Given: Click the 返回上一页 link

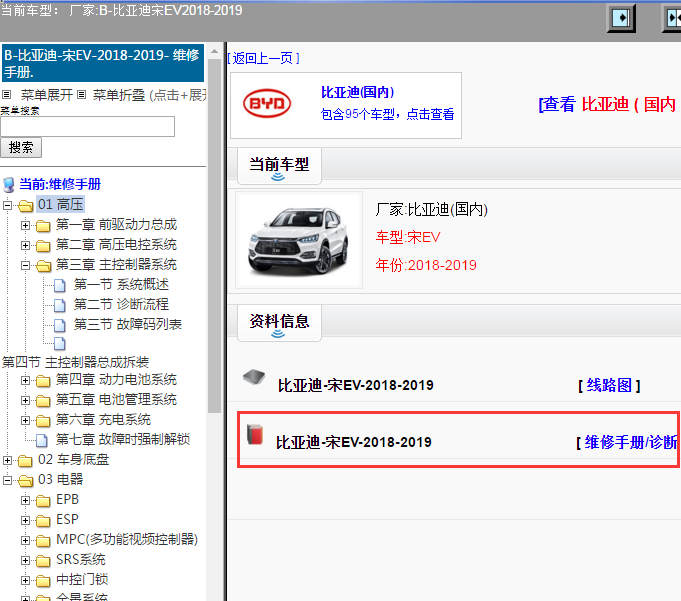Looking at the screenshot, I should [x=263, y=58].
